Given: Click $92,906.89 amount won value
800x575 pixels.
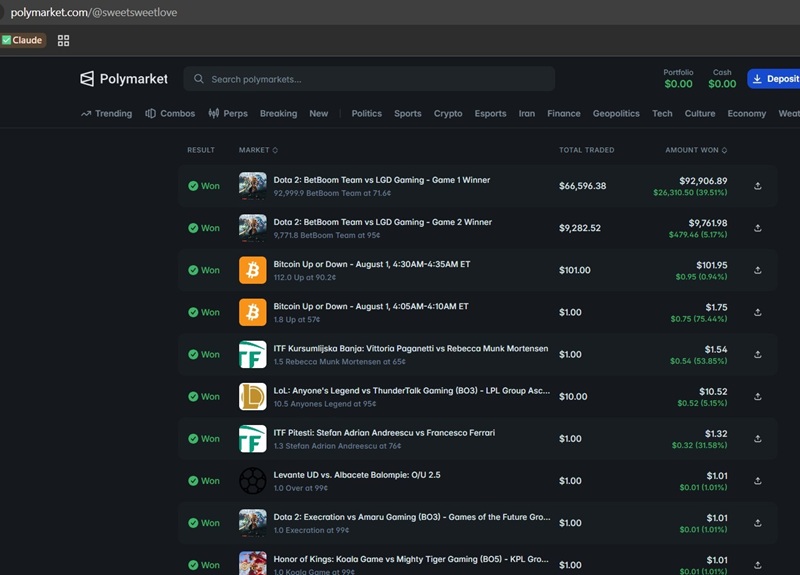Looking at the screenshot, I should (703, 181).
